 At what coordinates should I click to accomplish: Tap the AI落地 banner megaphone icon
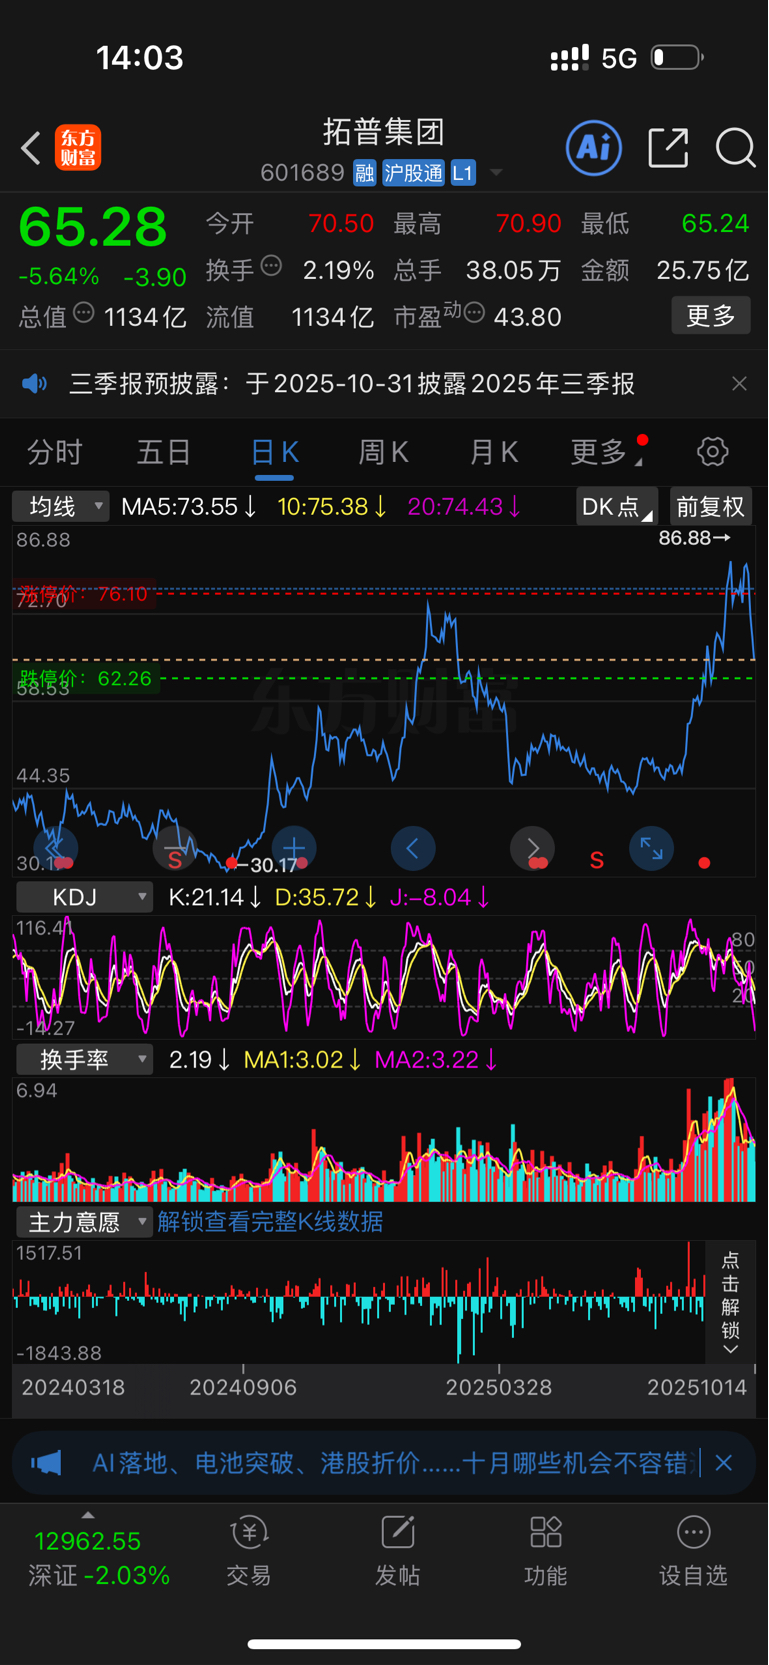click(x=46, y=1464)
